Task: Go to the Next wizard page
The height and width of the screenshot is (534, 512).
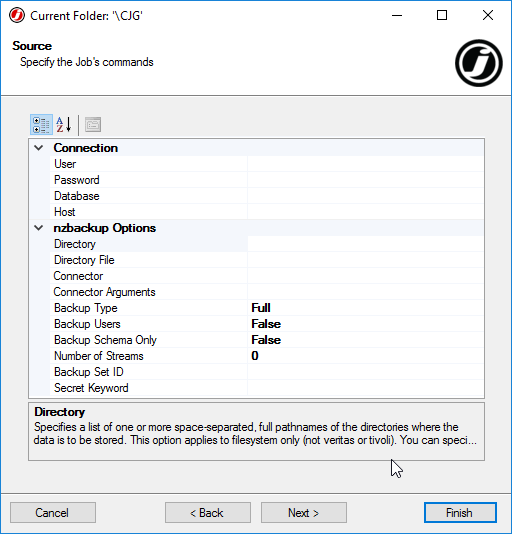Action: pyautogui.click(x=304, y=513)
